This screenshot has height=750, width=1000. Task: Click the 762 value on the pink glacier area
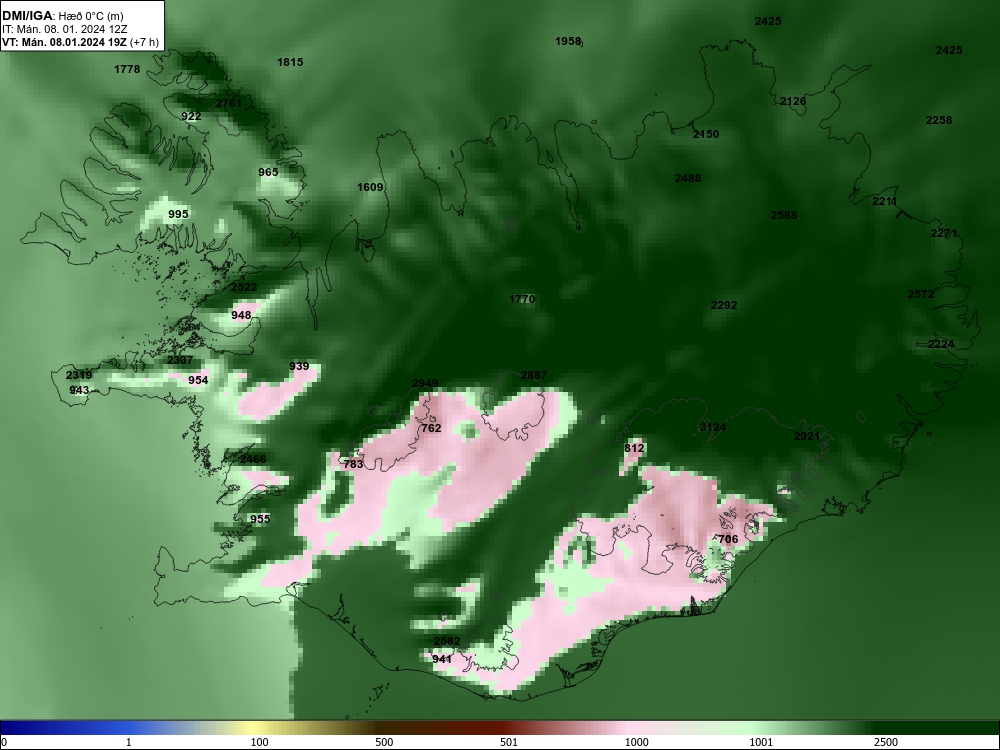[x=431, y=428]
